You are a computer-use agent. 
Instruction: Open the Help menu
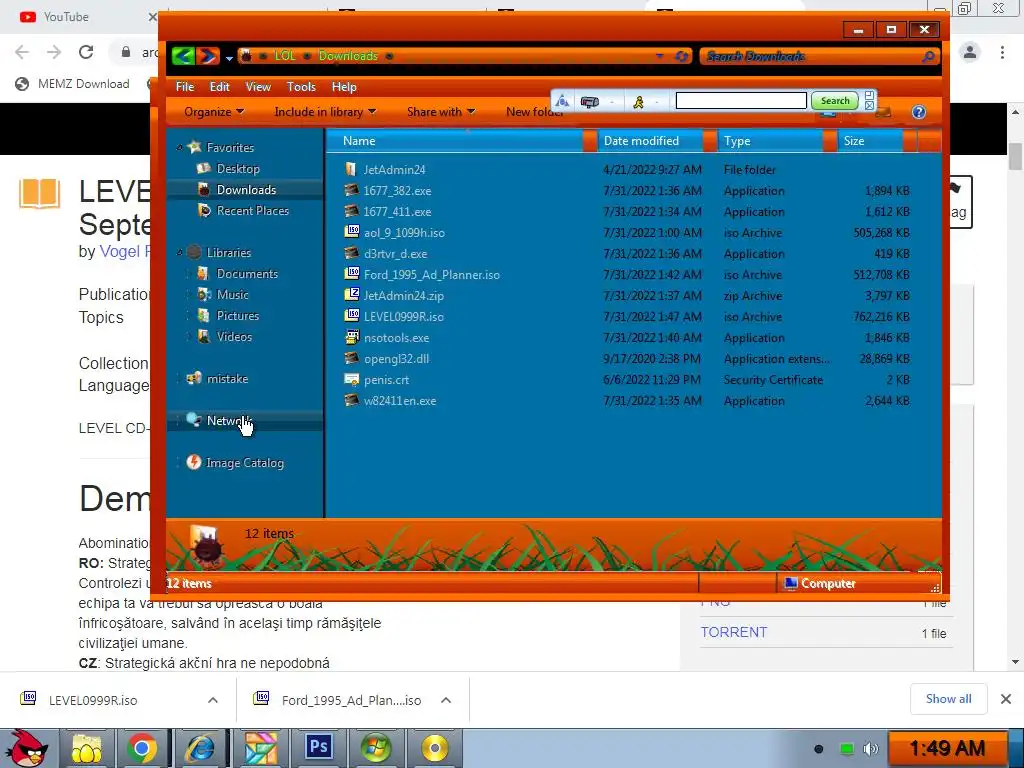(344, 87)
